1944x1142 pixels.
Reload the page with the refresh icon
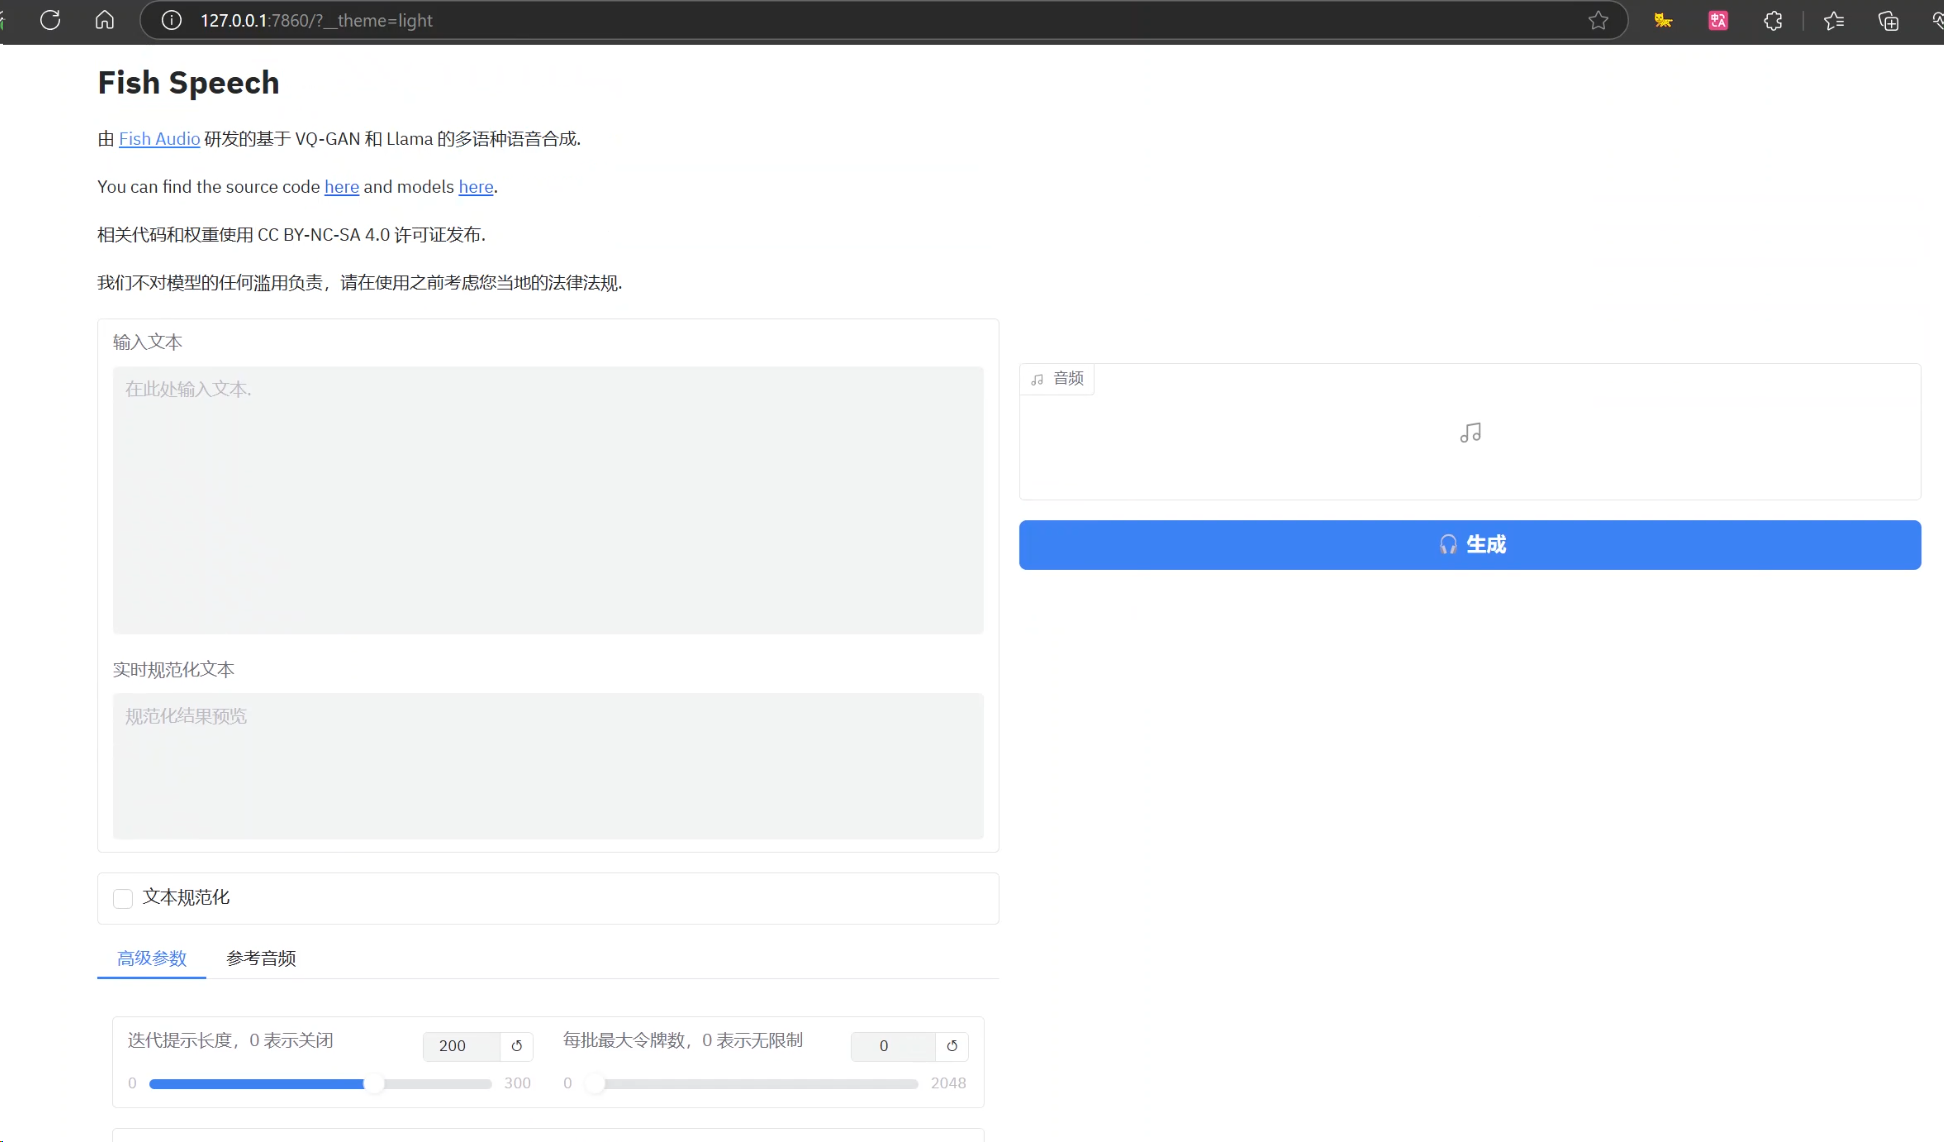pos(50,20)
